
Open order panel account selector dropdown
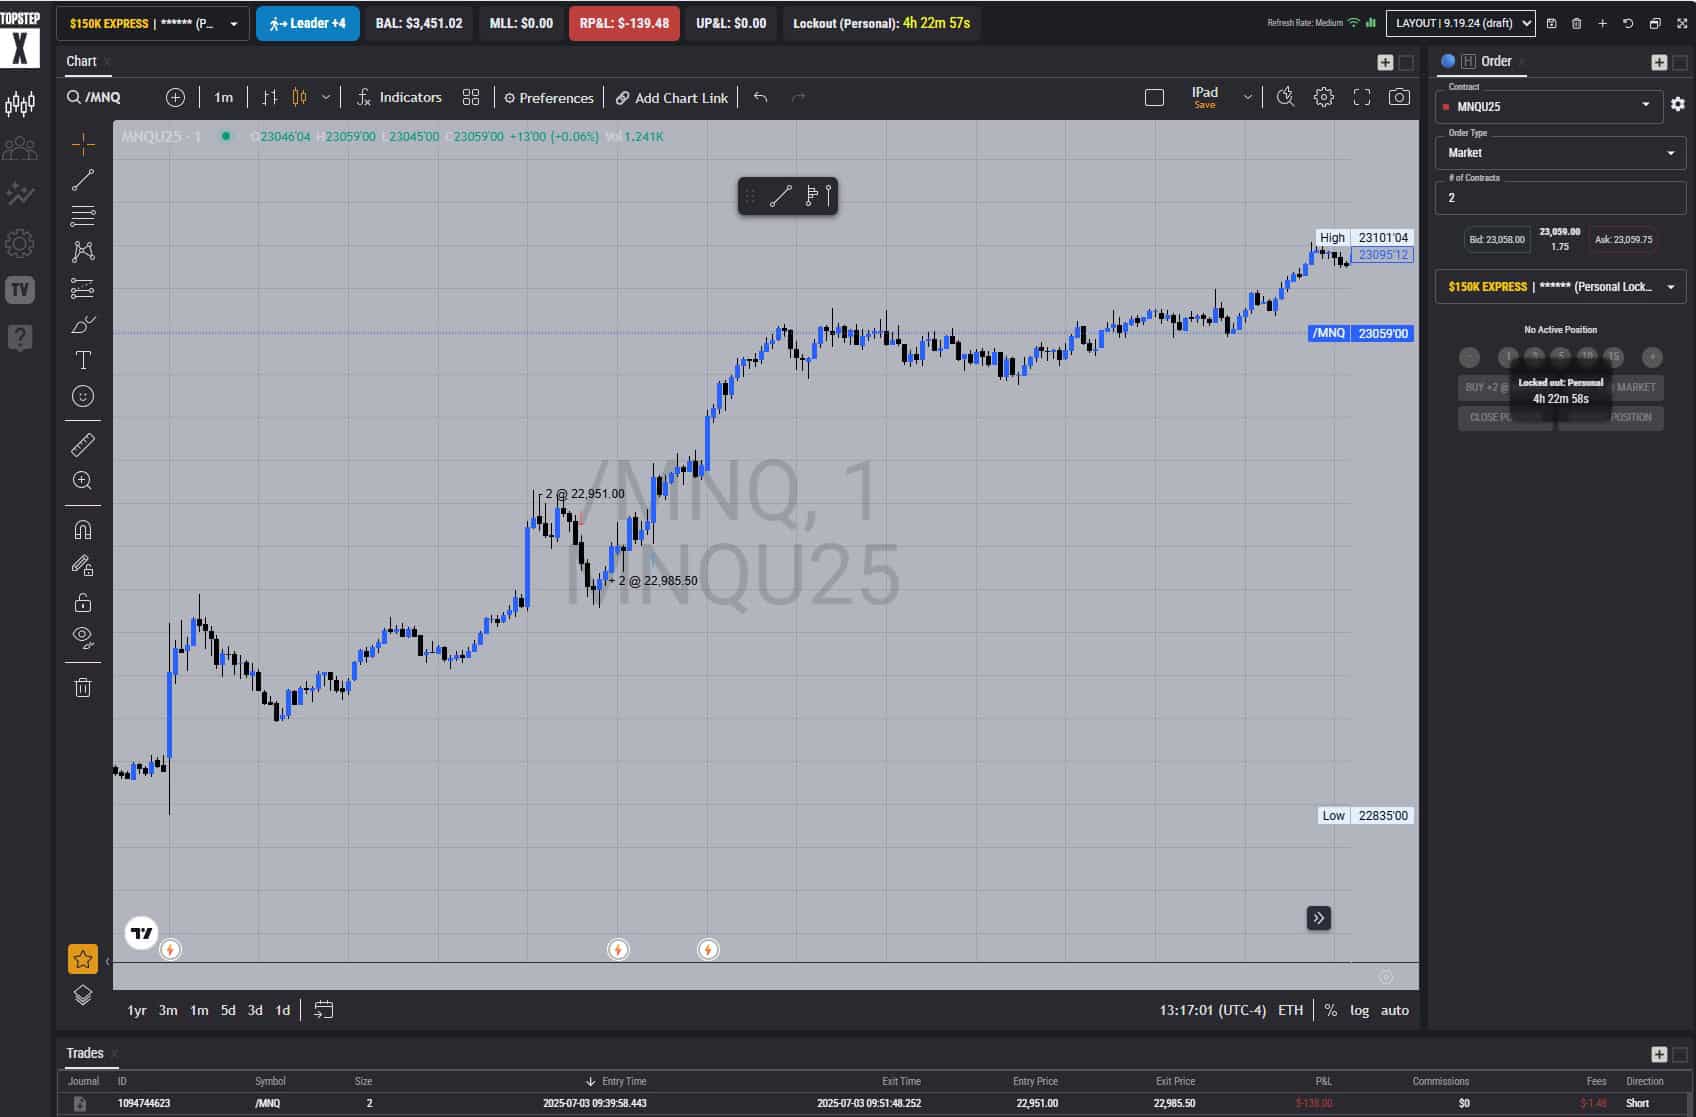tap(1560, 287)
